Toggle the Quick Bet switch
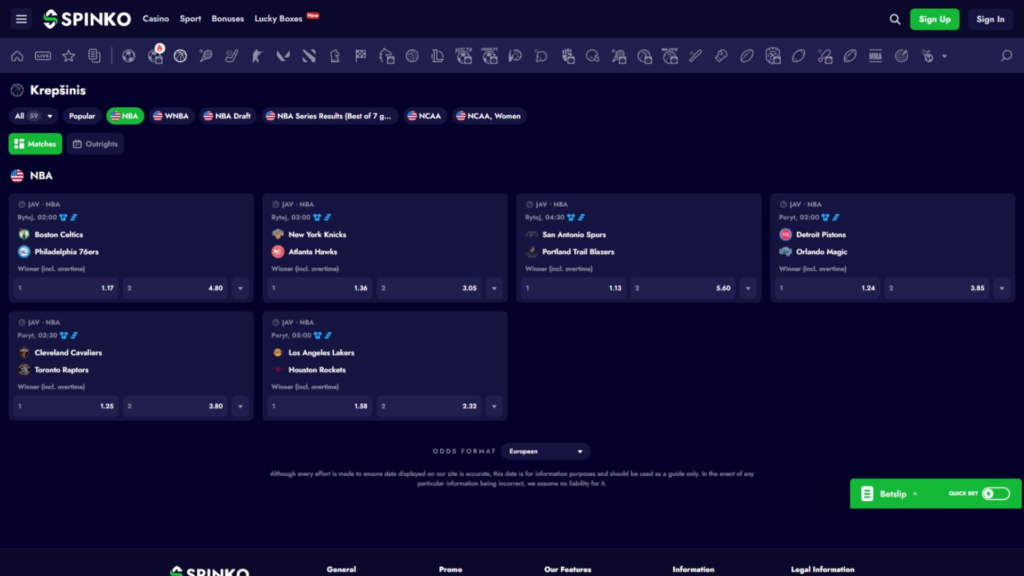Image resolution: width=1024 pixels, height=576 pixels. (996, 494)
